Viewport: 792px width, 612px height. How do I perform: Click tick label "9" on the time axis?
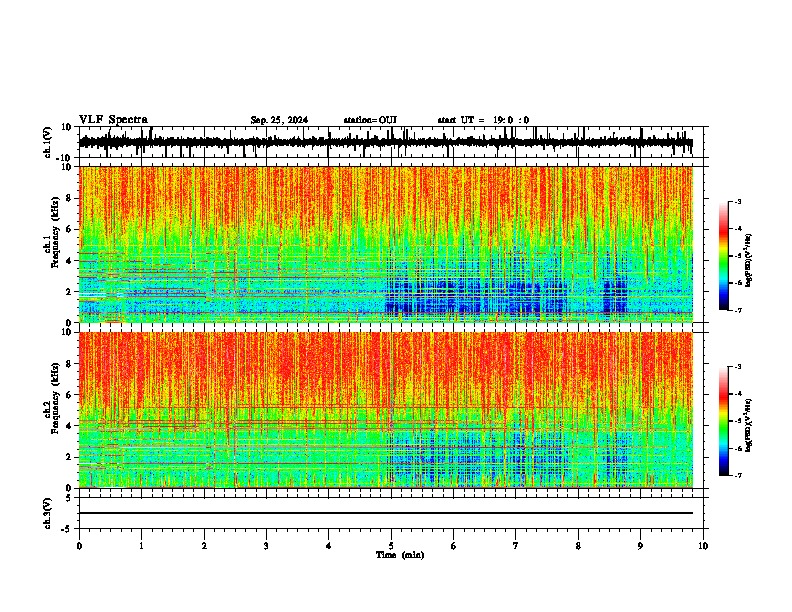640,546
